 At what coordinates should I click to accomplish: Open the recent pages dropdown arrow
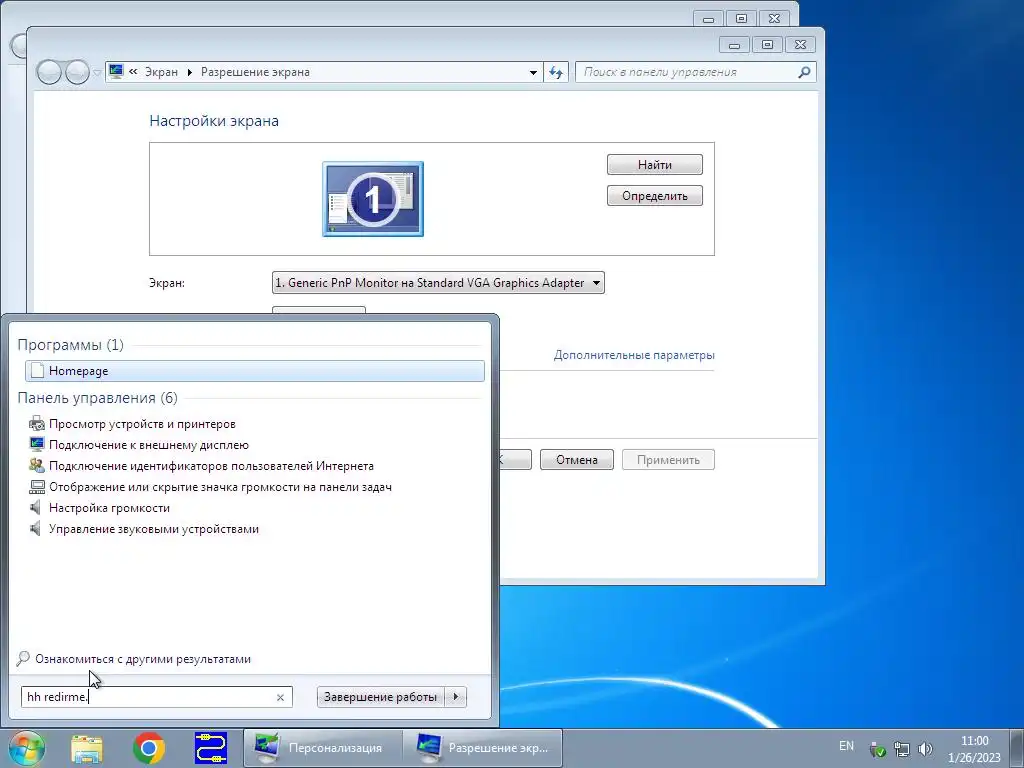coord(97,72)
